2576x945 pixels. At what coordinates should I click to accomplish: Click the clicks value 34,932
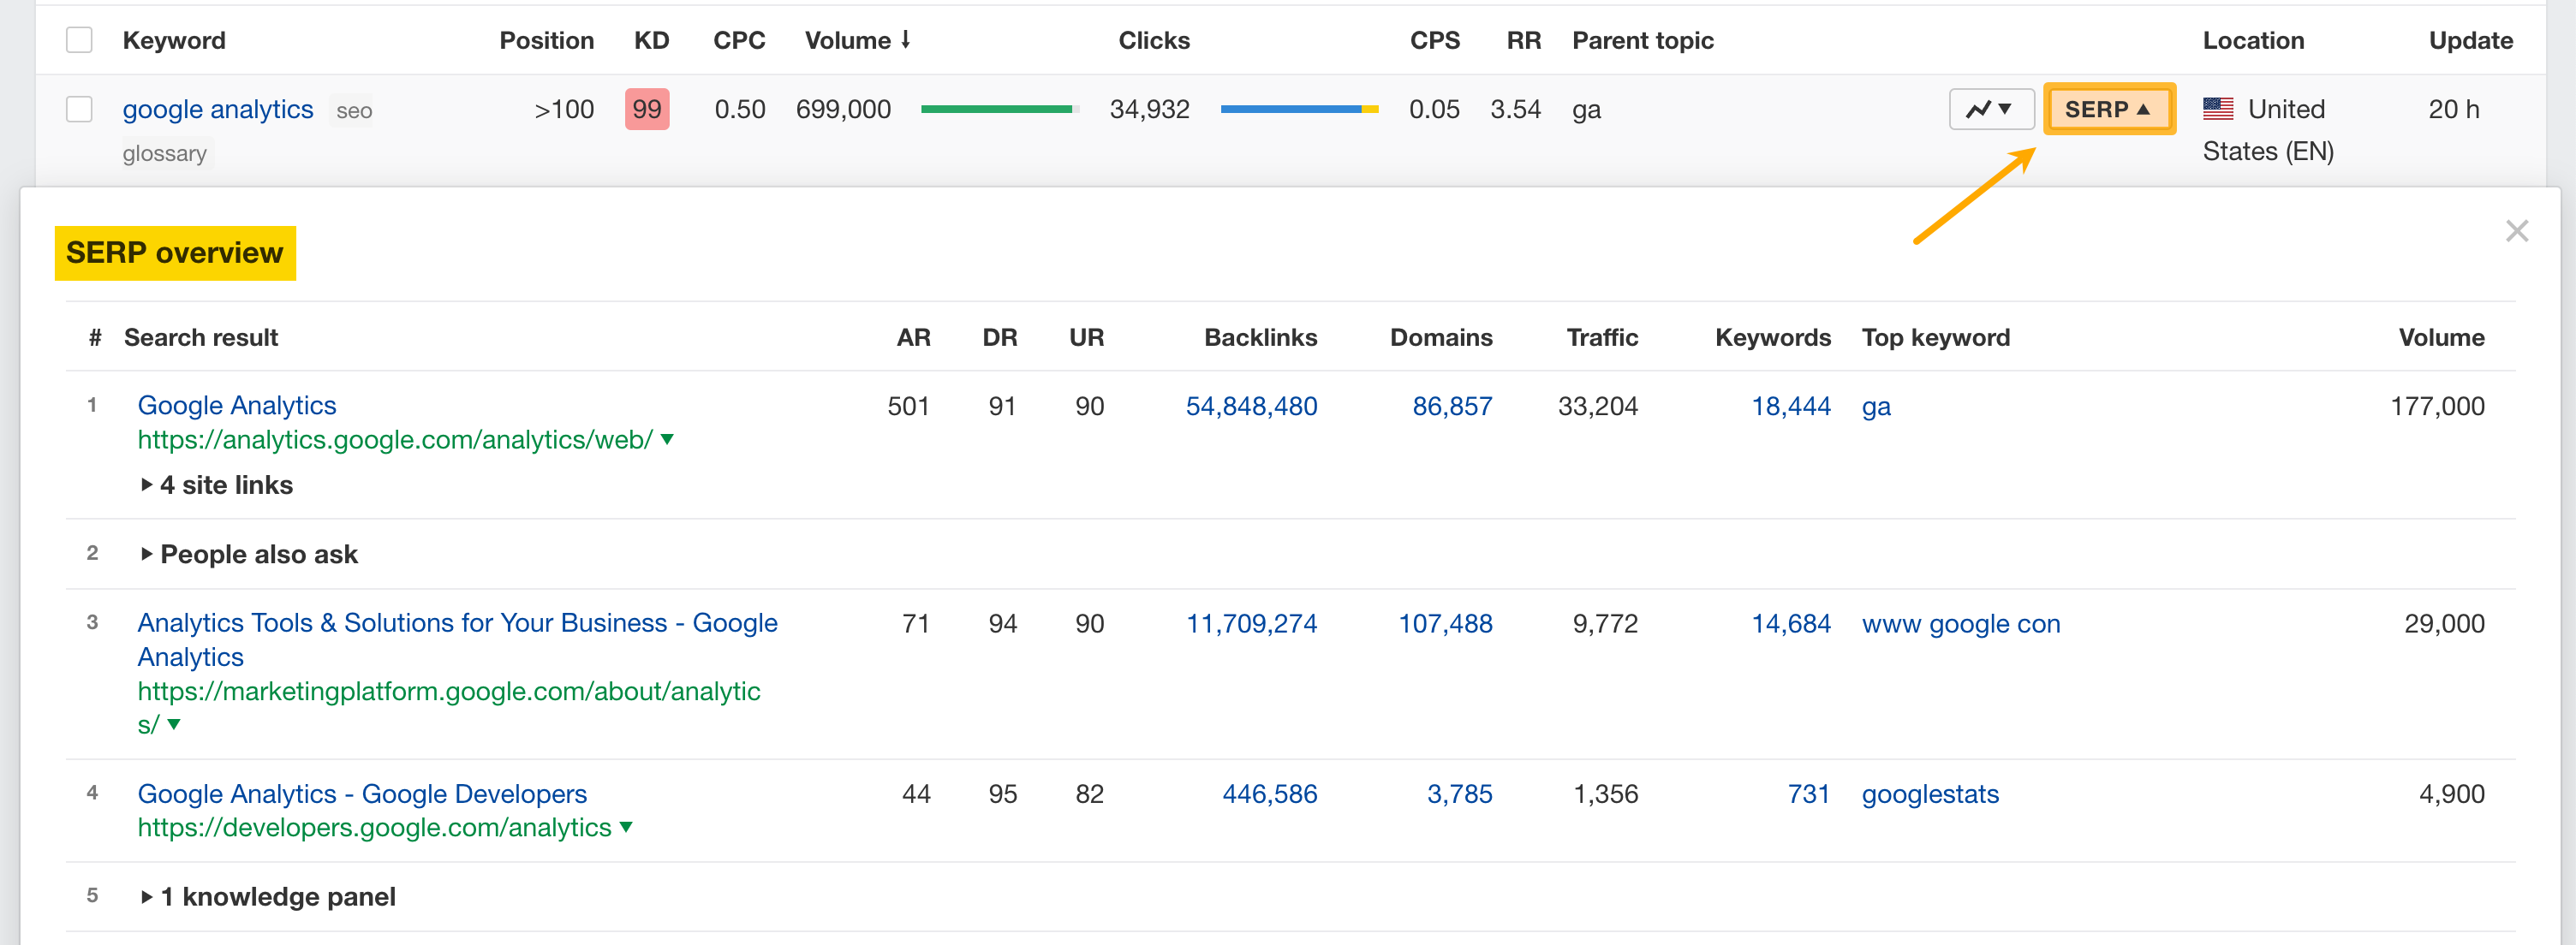pos(1149,109)
